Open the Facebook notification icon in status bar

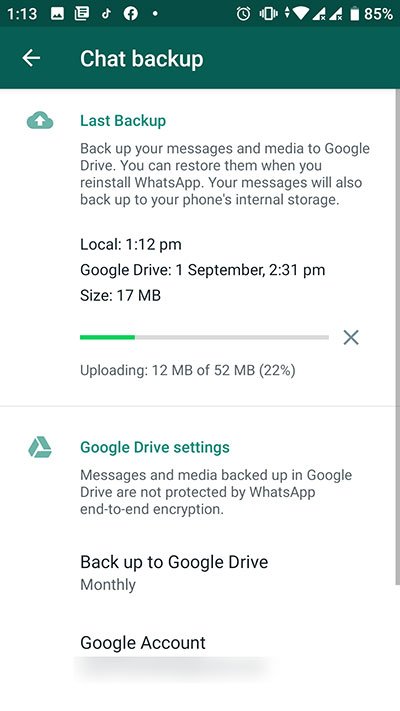[131, 14]
